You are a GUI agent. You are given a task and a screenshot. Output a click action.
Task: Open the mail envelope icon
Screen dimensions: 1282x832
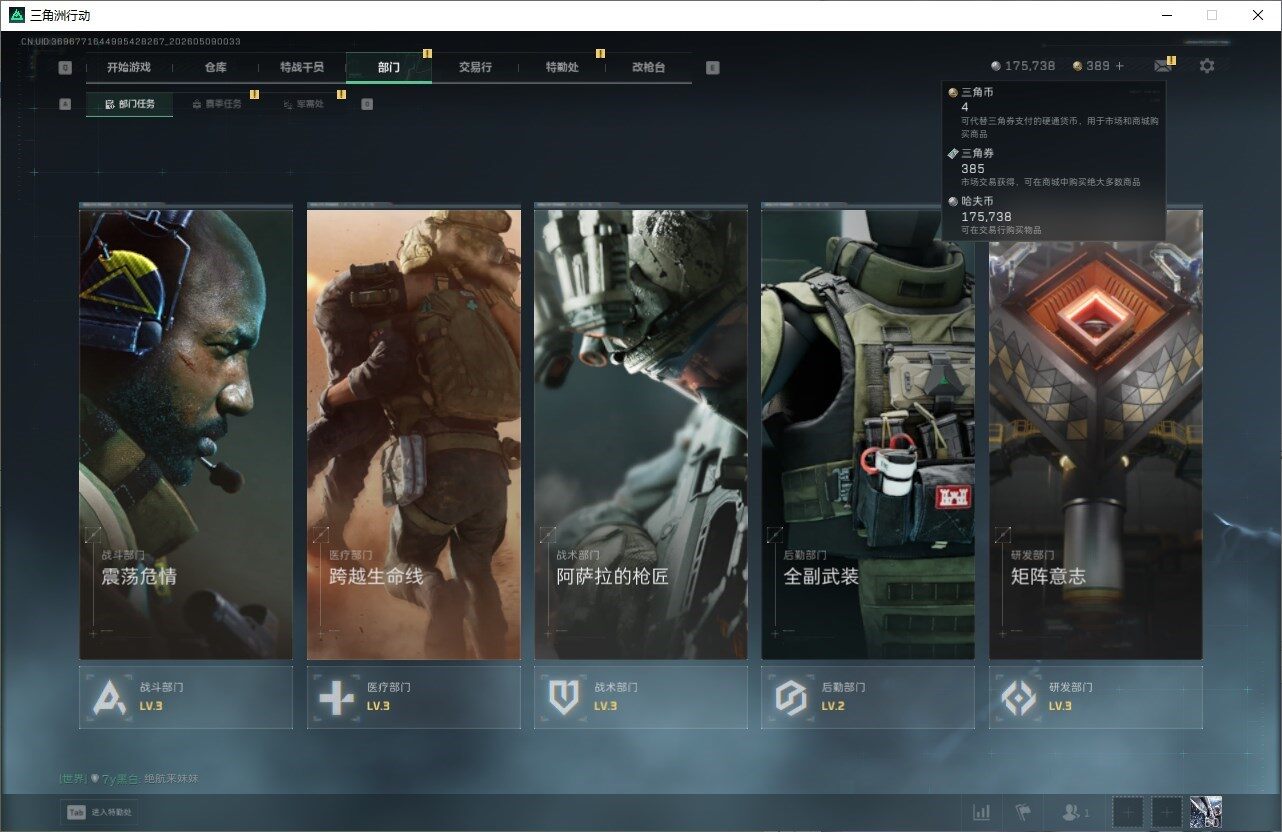[x=1162, y=66]
